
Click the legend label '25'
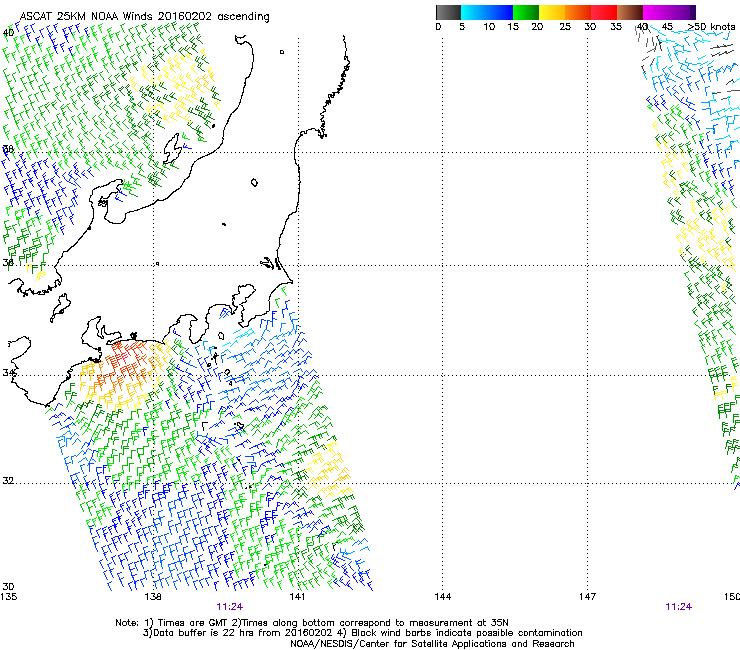point(565,27)
